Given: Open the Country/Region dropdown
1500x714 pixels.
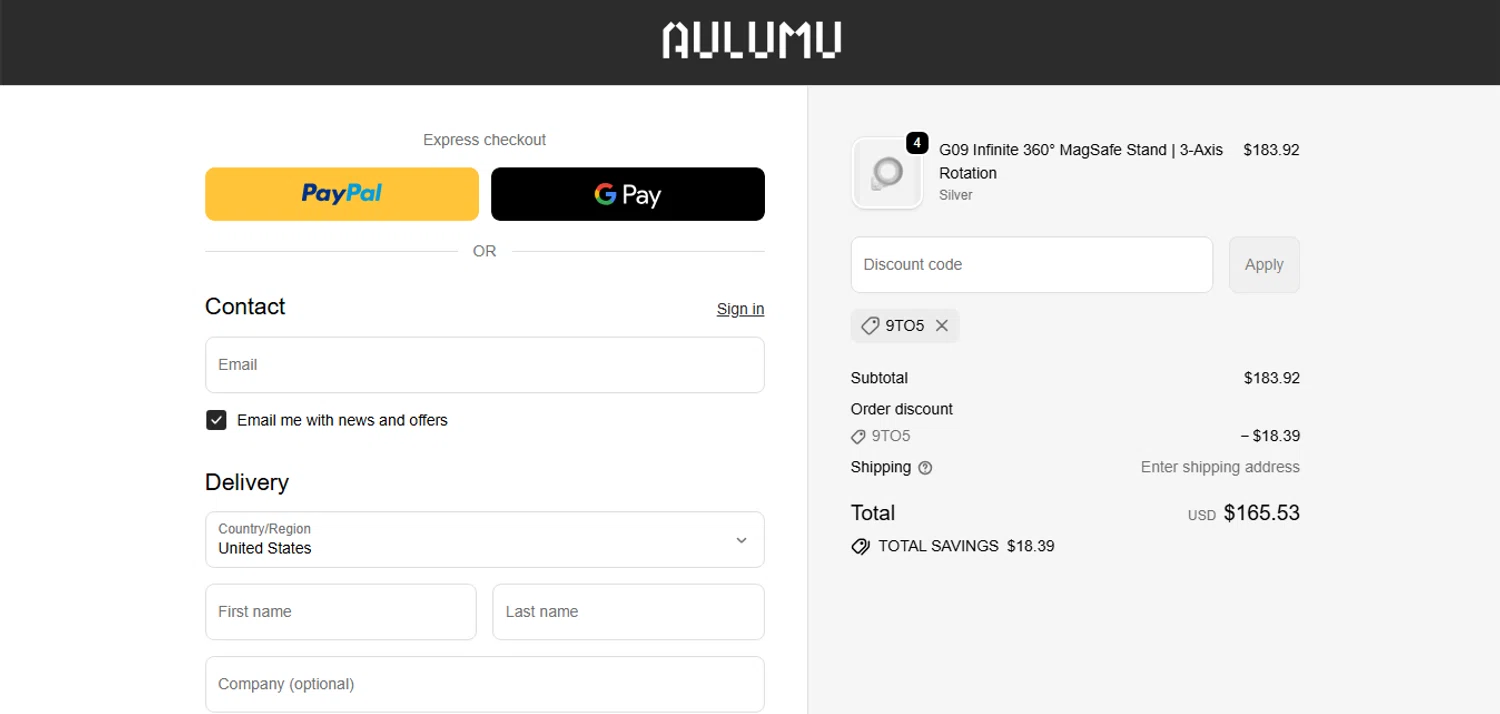Looking at the screenshot, I should 485,540.
